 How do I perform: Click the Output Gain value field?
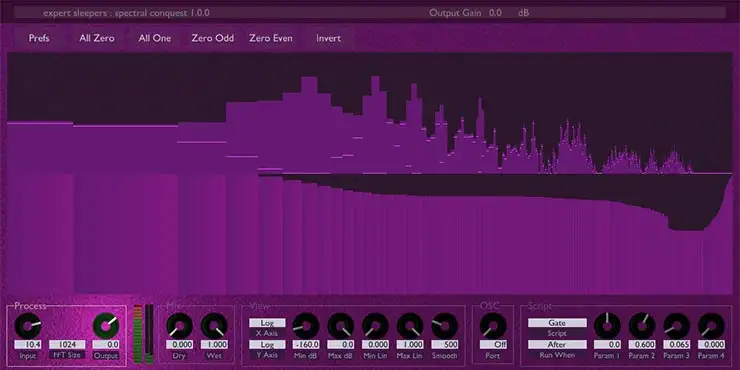point(496,13)
